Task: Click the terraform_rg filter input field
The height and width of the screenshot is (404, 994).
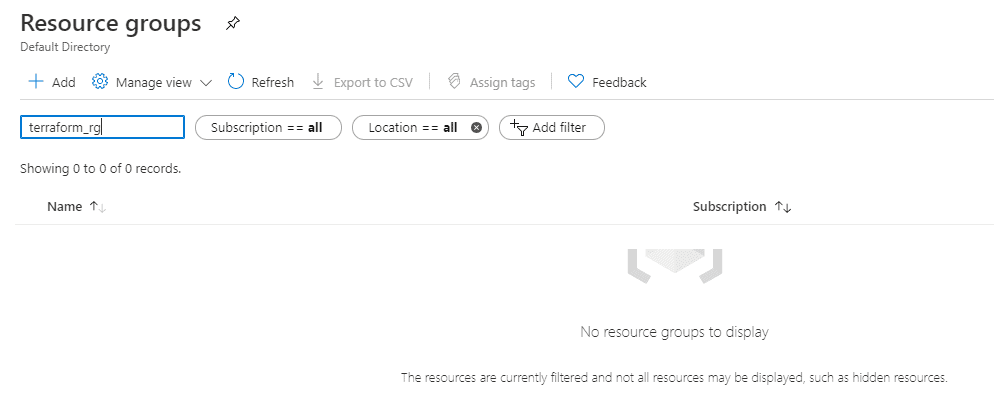Action: click(102, 127)
